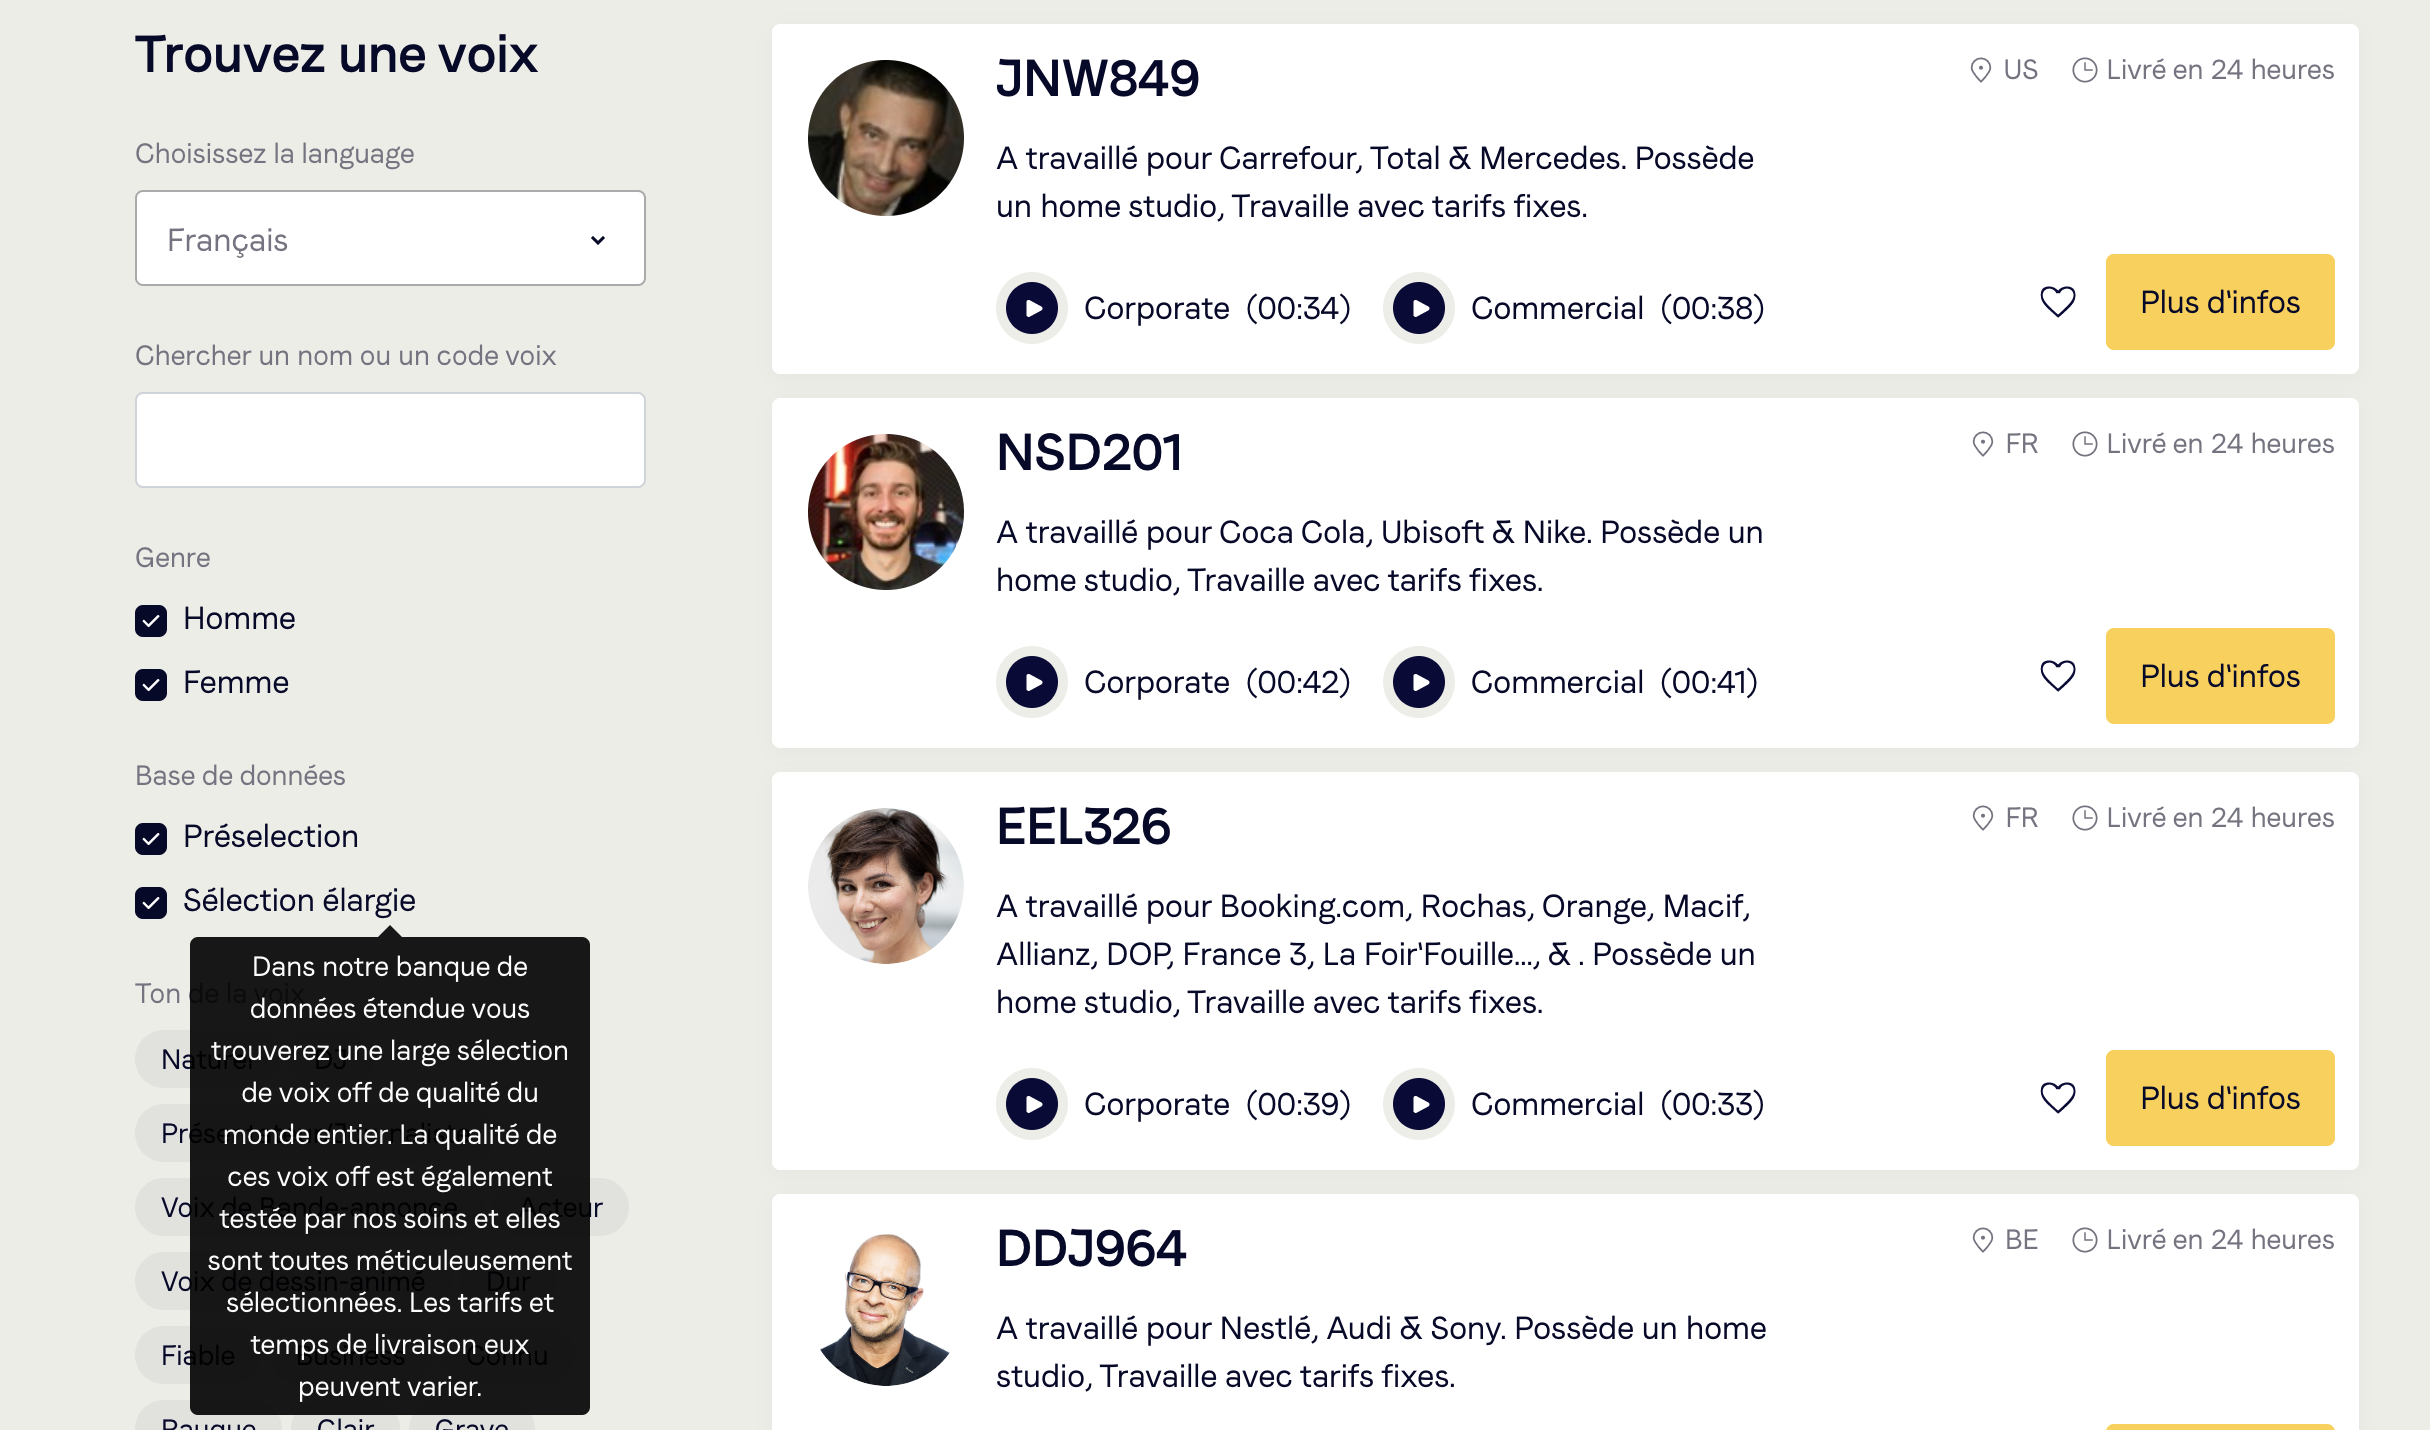2430x1430 pixels.
Task: Disable the Préselection database checkbox
Action: click(151, 838)
